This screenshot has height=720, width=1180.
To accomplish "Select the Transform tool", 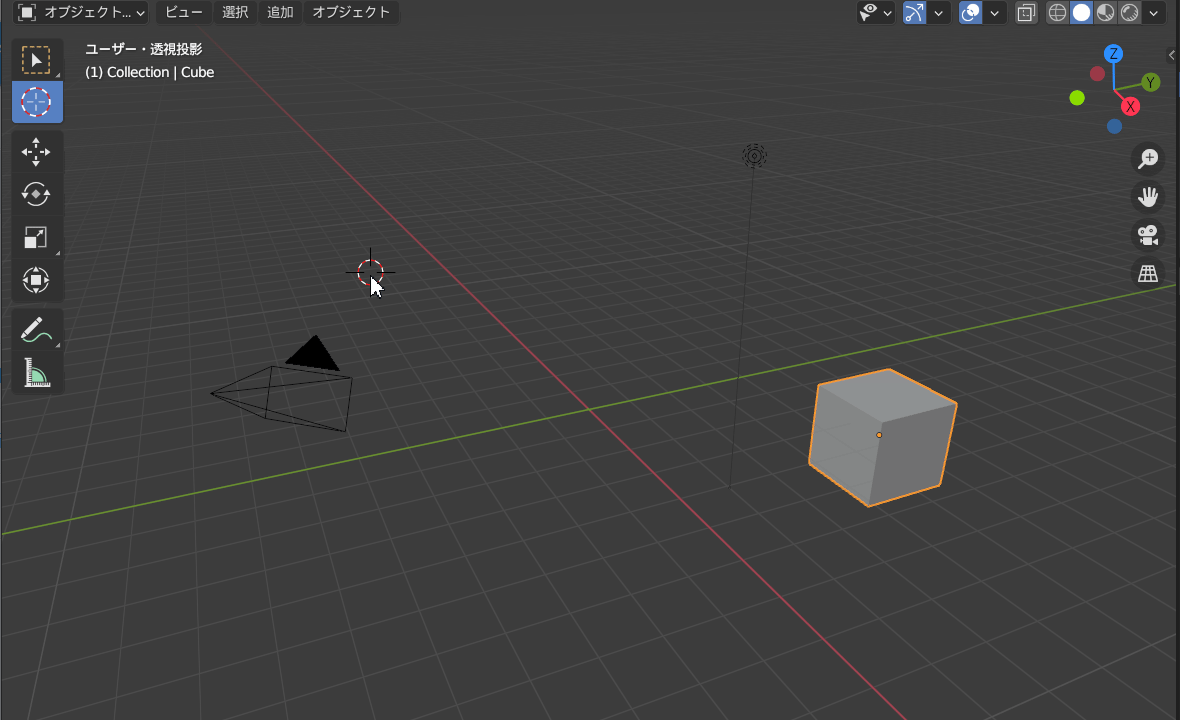I will tap(36, 280).
